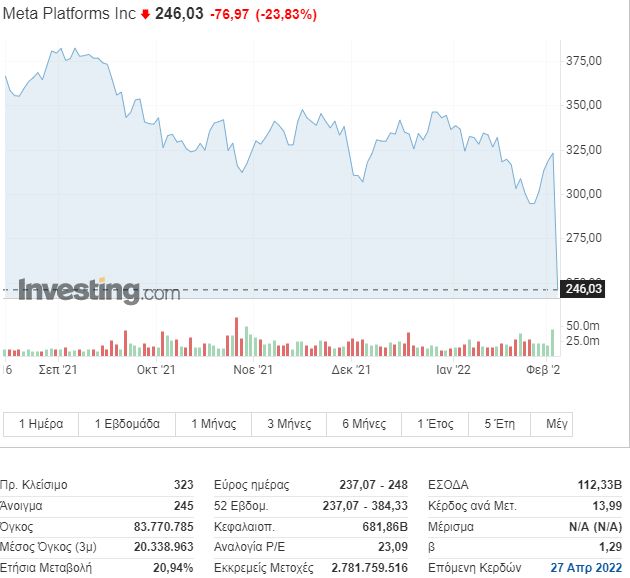630x578 pixels.
Task: Click the tallest red volume bar near Νοε '21
Action: pyautogui.click(x=237, y=337)
